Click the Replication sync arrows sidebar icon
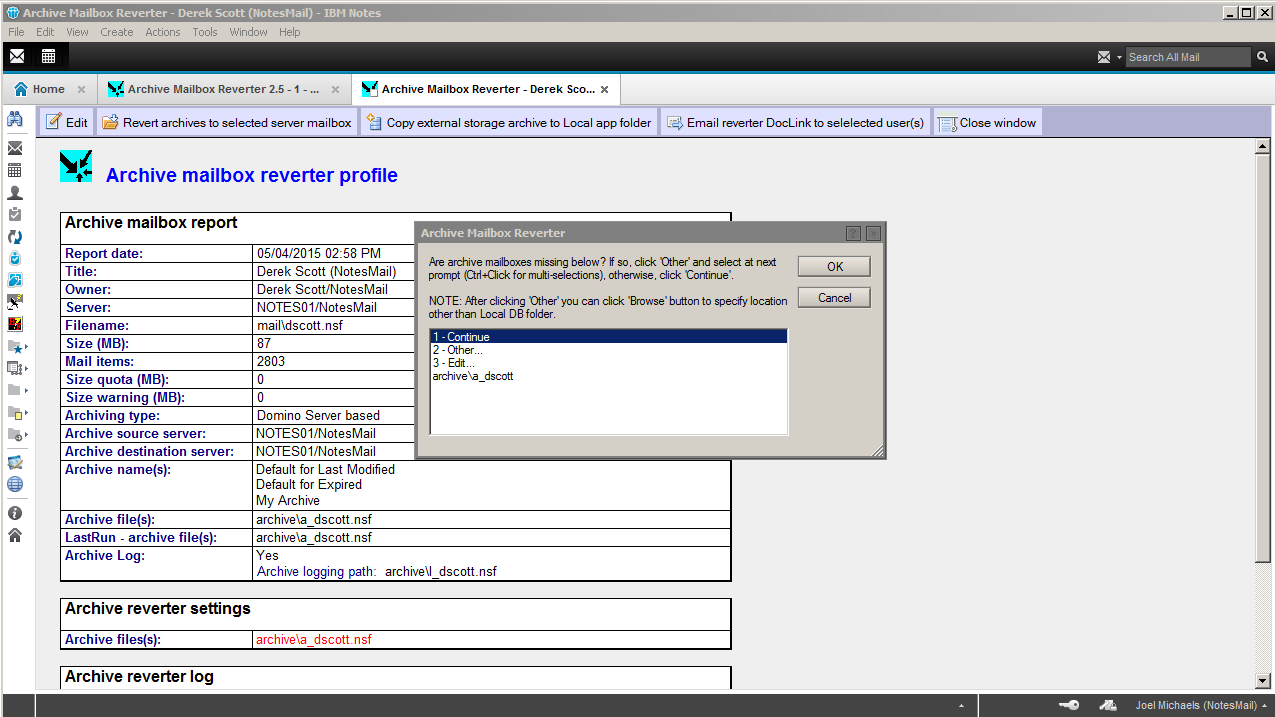The image size is (1276, 717). (x=15, y=237)
